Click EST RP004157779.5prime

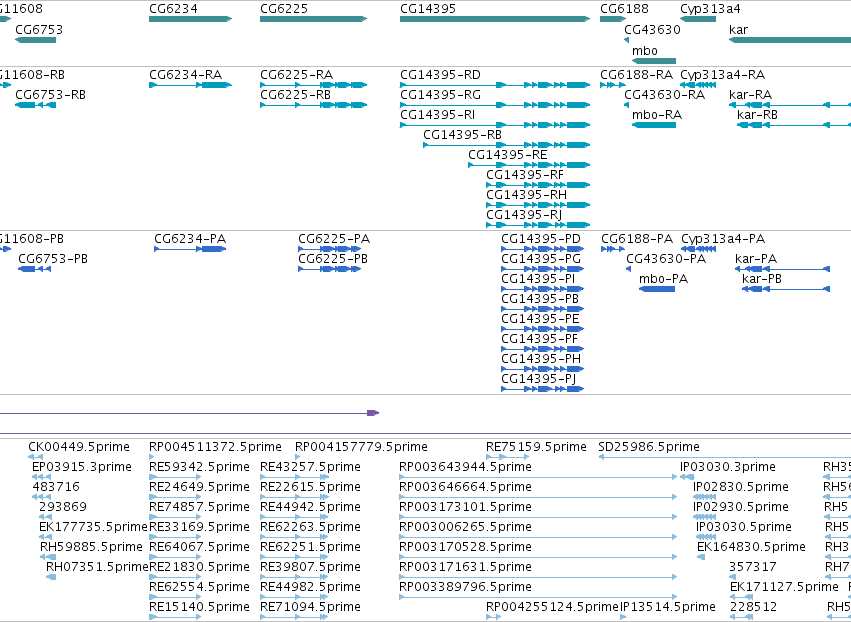click(x=361, y=447)
